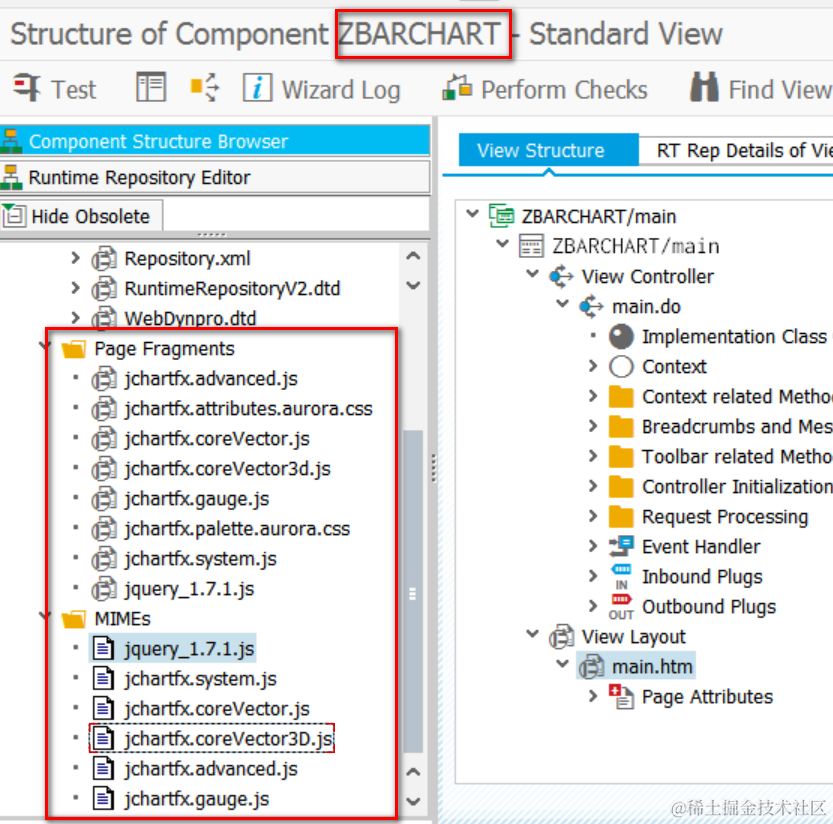Click the tree's vertical scrollbar thumb

pyautogui.click(x=413, y=591)
